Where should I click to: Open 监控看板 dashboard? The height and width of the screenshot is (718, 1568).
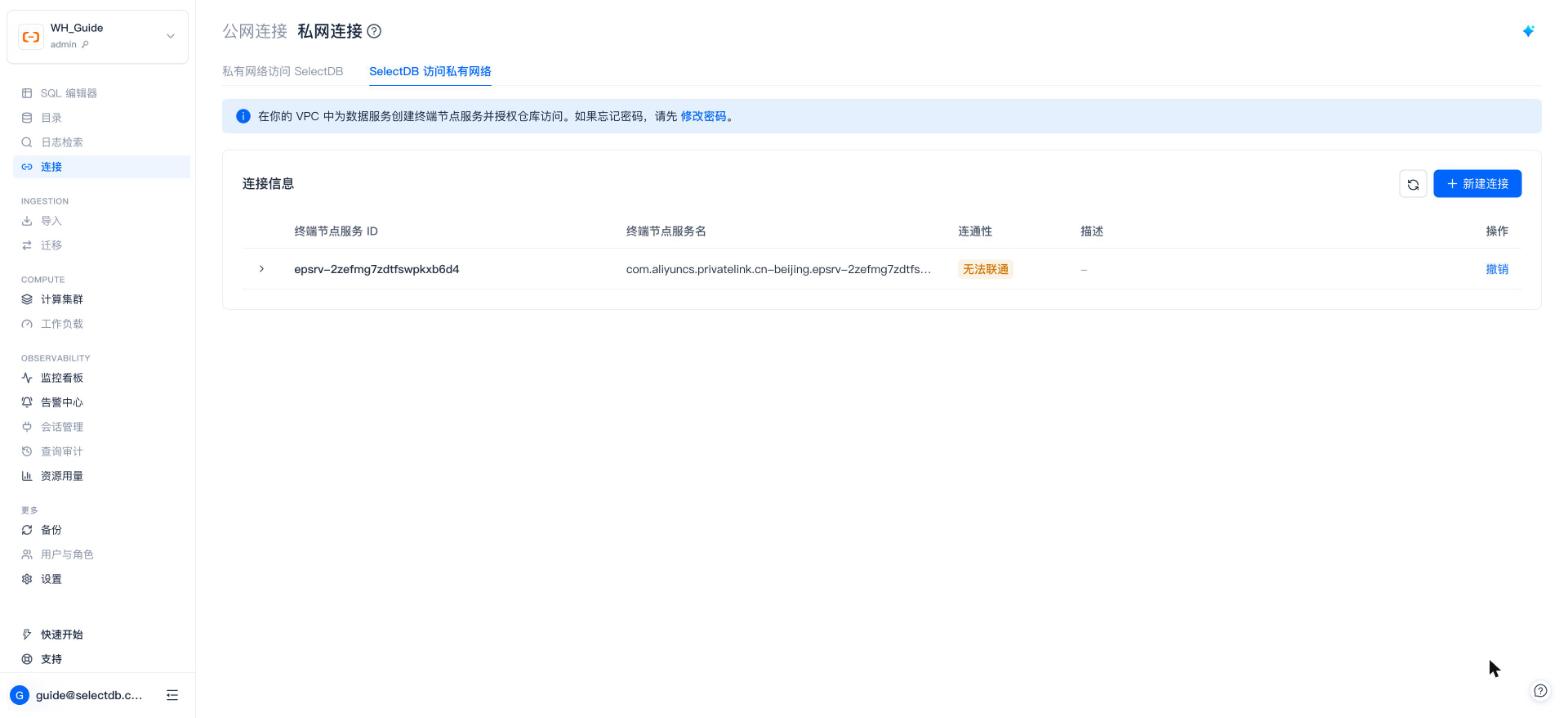(61, 378)
